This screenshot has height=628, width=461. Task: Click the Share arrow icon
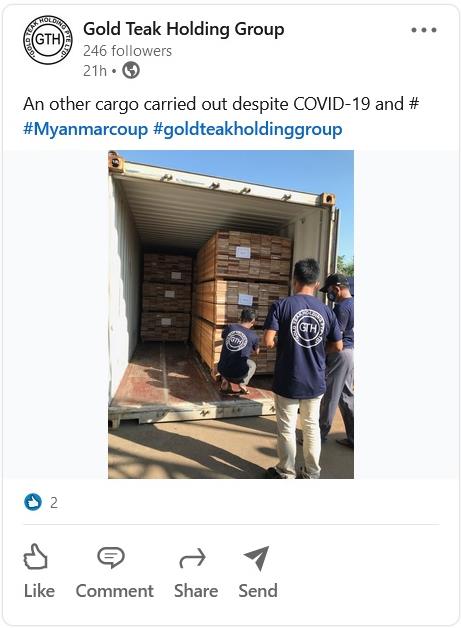pyautogui.click(x=193, y=558)
